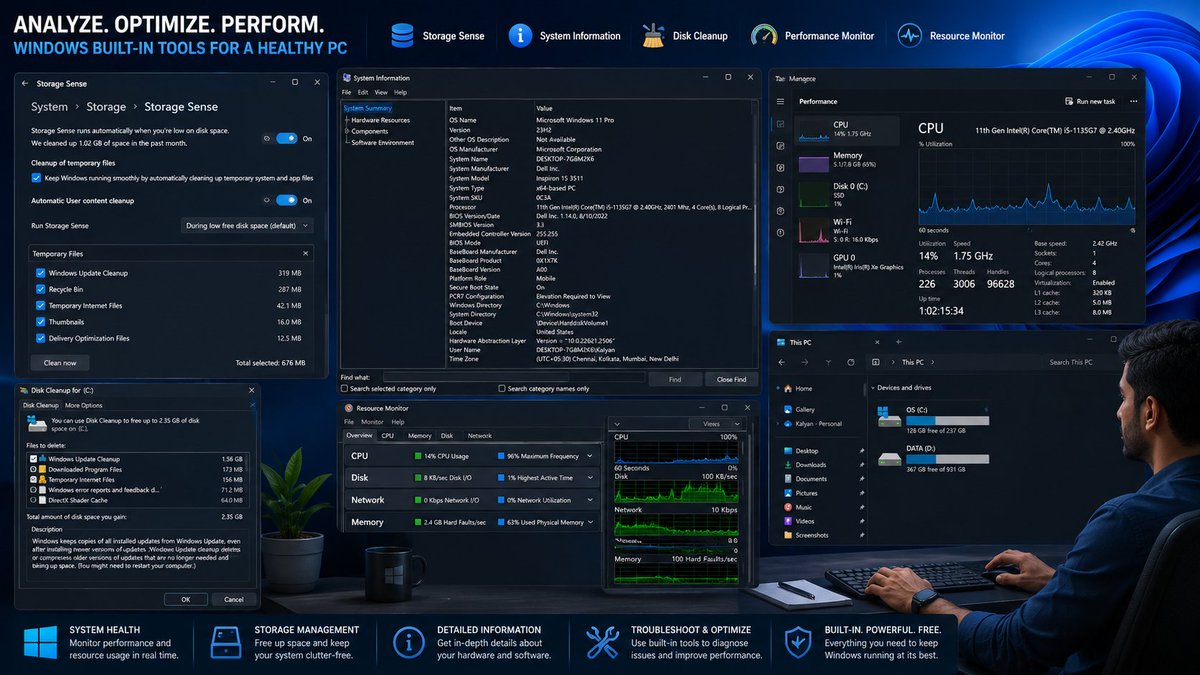Image resolution: width=1200 pixels, height=675 pixels.
Task: Open Music folder in File Explorer sidebar
Action: (799, 507)
